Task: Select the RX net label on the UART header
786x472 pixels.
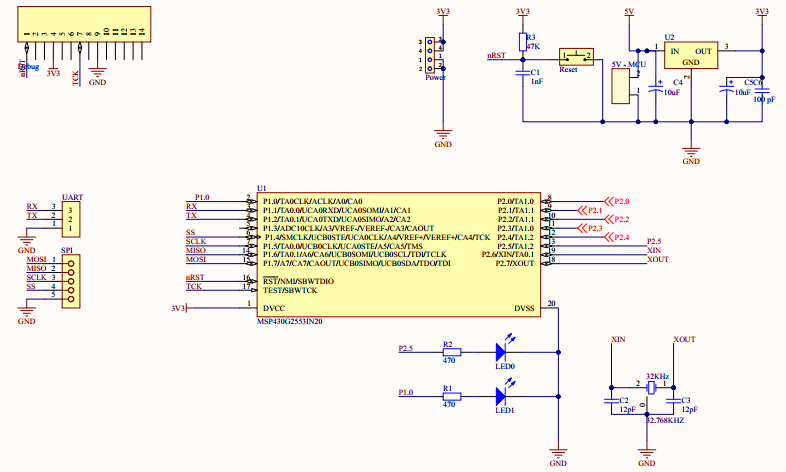Action: [x=32, y=206]
